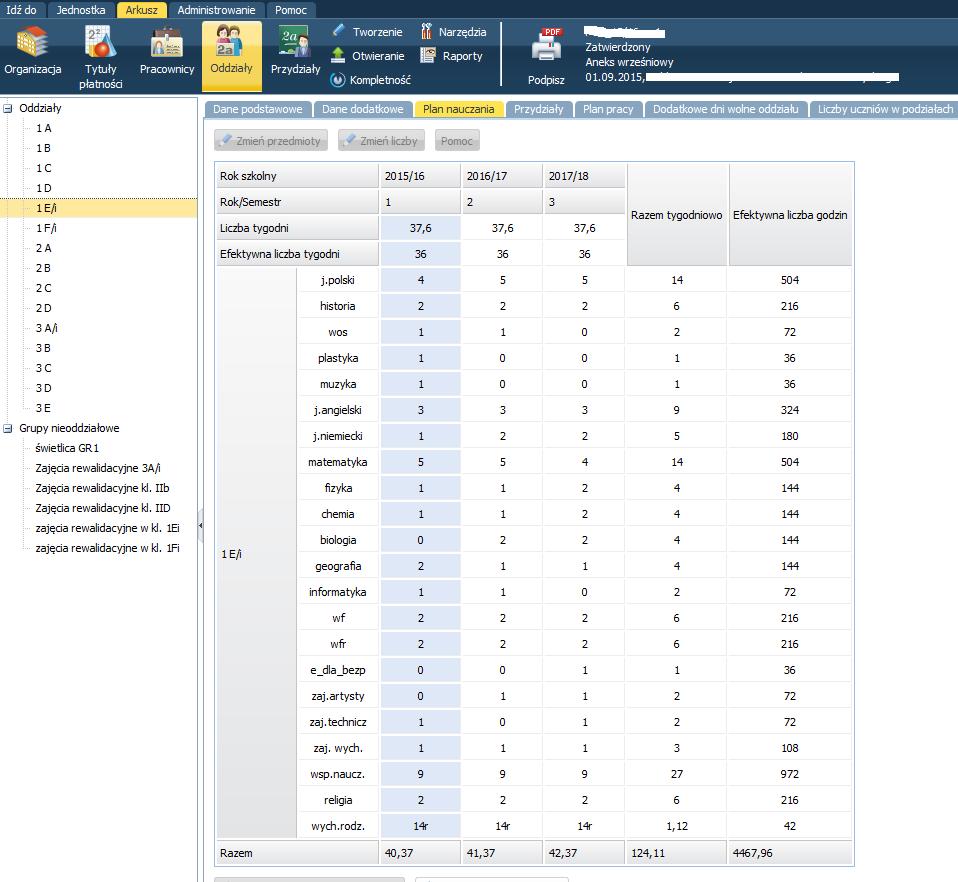Screen dimensions: 958x882
Task: Open the Idź do menu
Action: click(x=21, y=10)
